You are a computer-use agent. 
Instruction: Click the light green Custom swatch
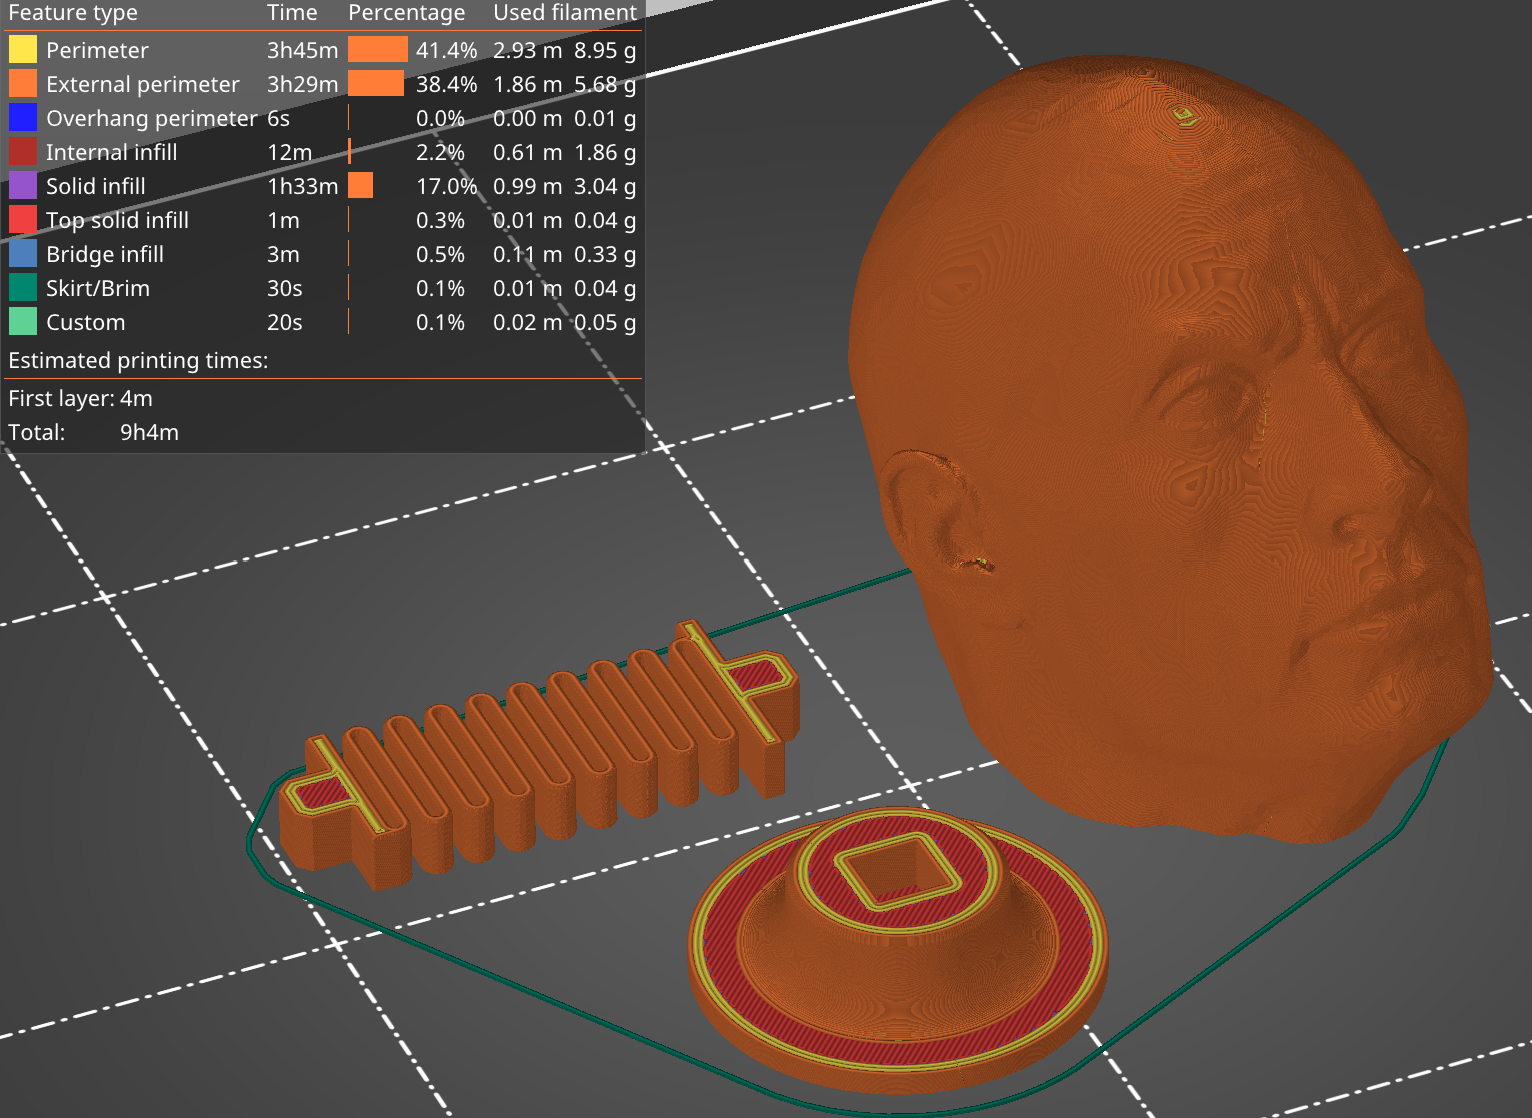(22, 321)
